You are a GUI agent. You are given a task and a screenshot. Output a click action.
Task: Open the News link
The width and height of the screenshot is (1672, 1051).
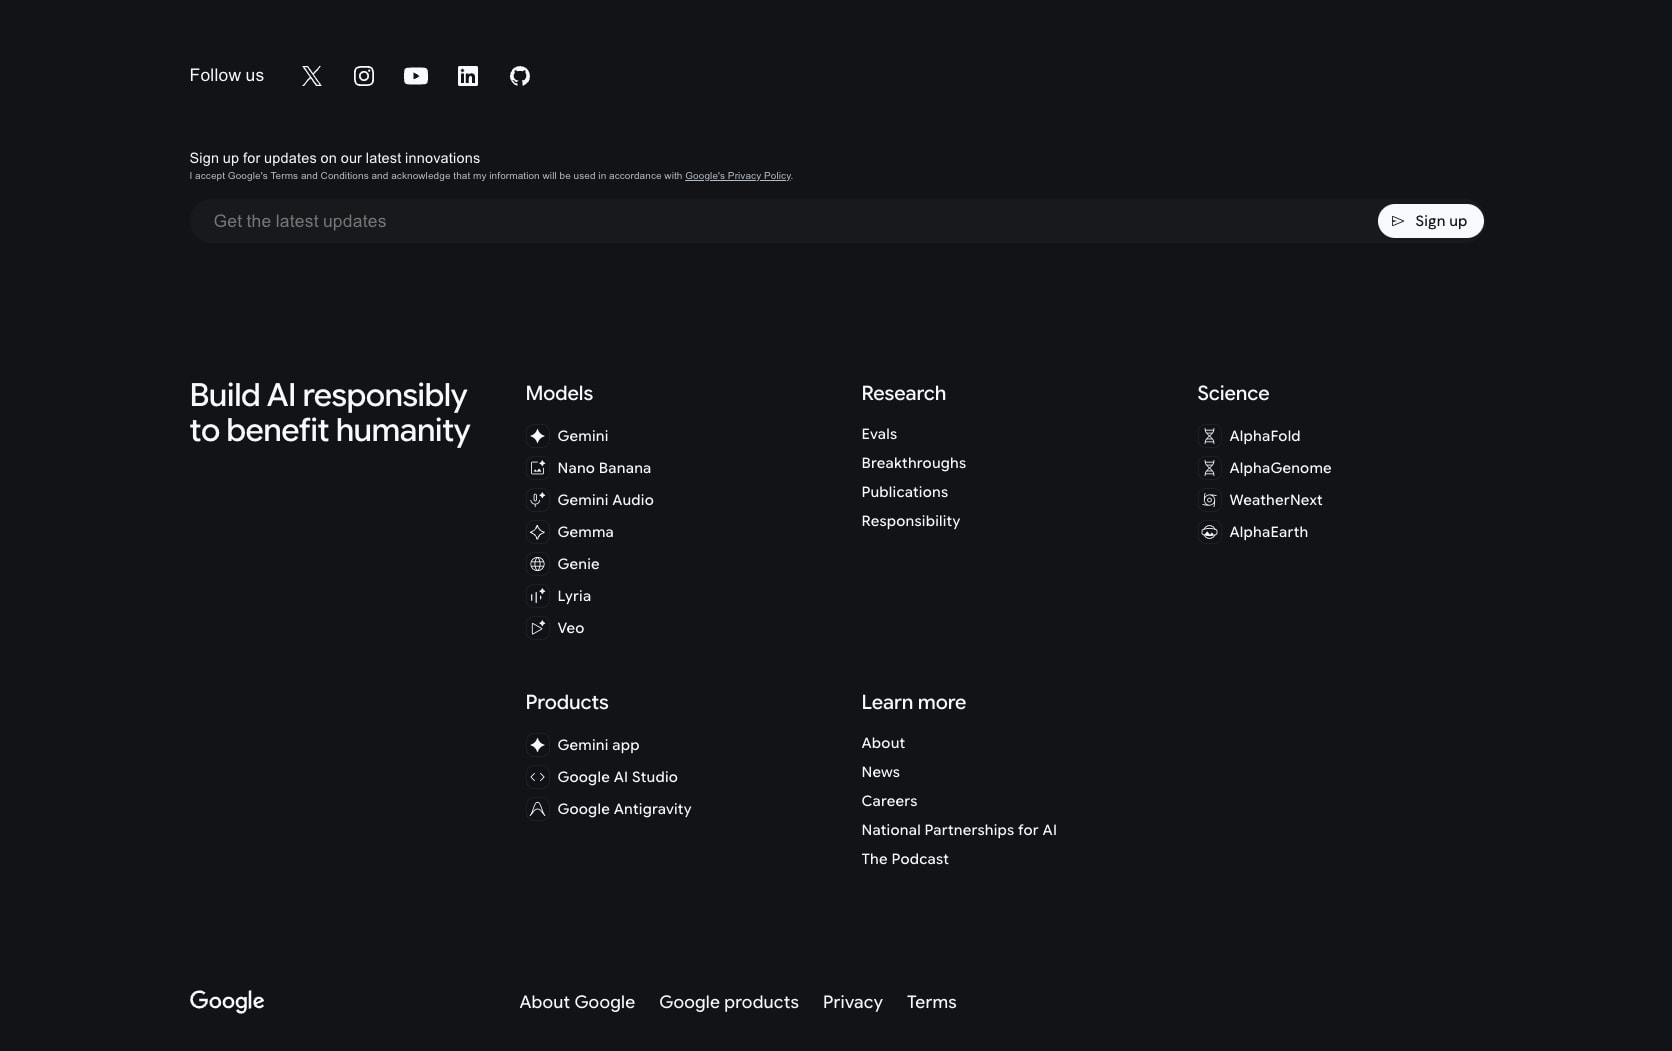pos(880,772)
